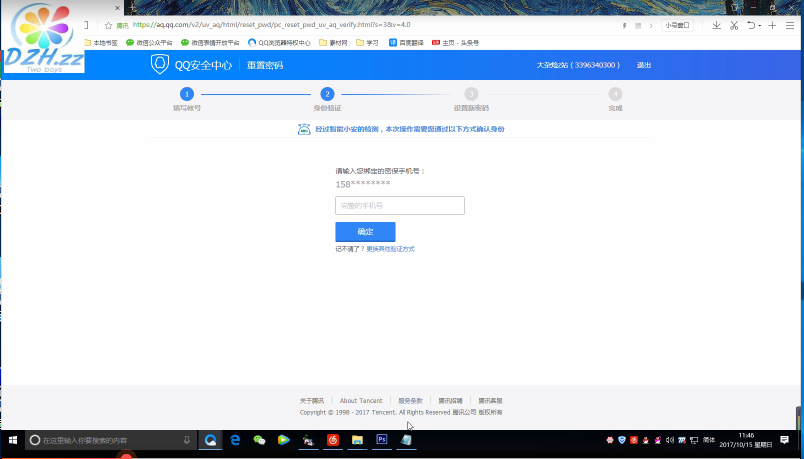Open the Windows Start menu
The width and height of the screenshot is (804, 459).
point(13,440)
